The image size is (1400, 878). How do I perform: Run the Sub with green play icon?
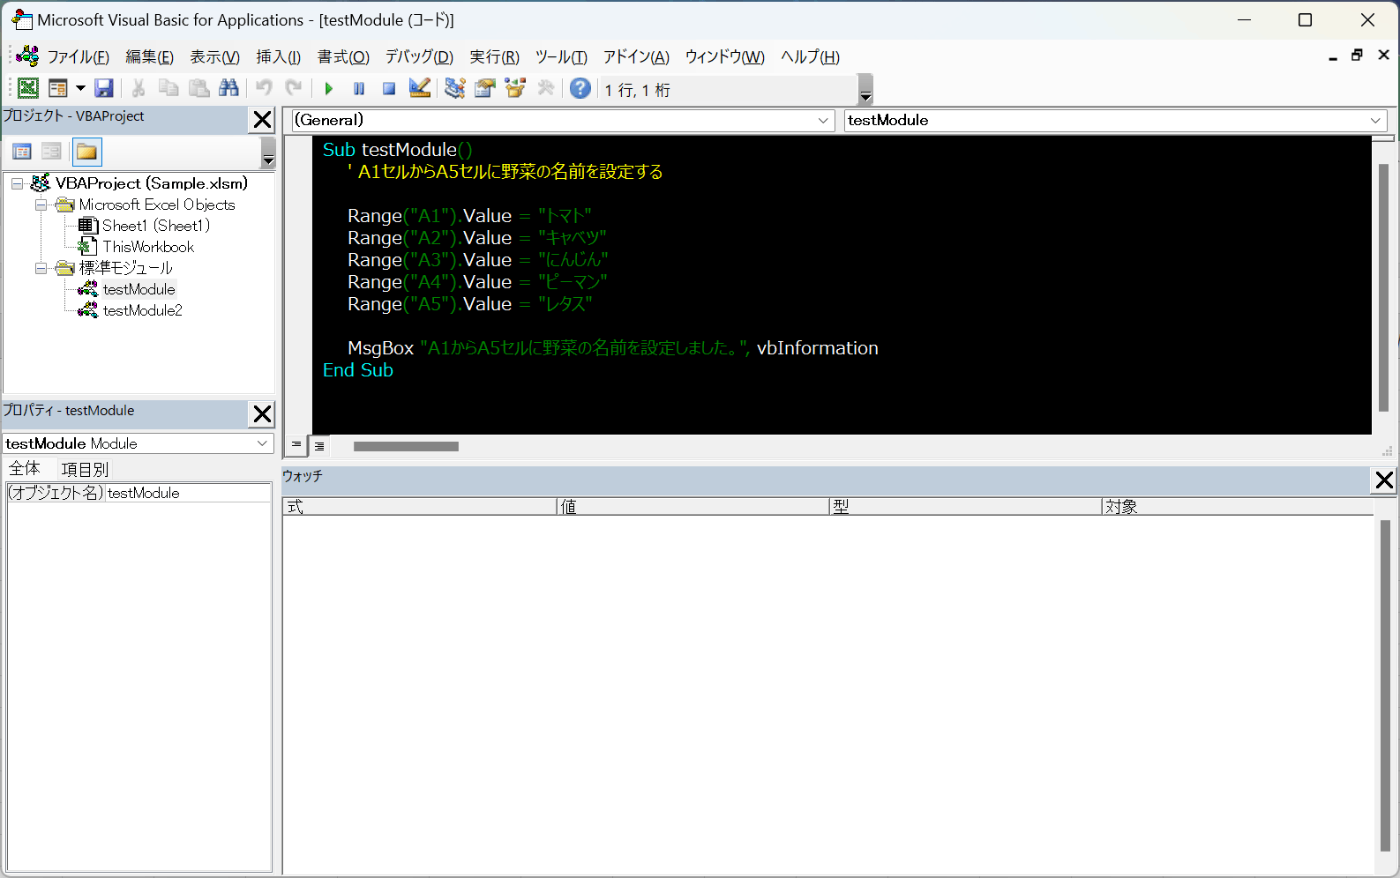pyautogui.click(x=329, y=89)
